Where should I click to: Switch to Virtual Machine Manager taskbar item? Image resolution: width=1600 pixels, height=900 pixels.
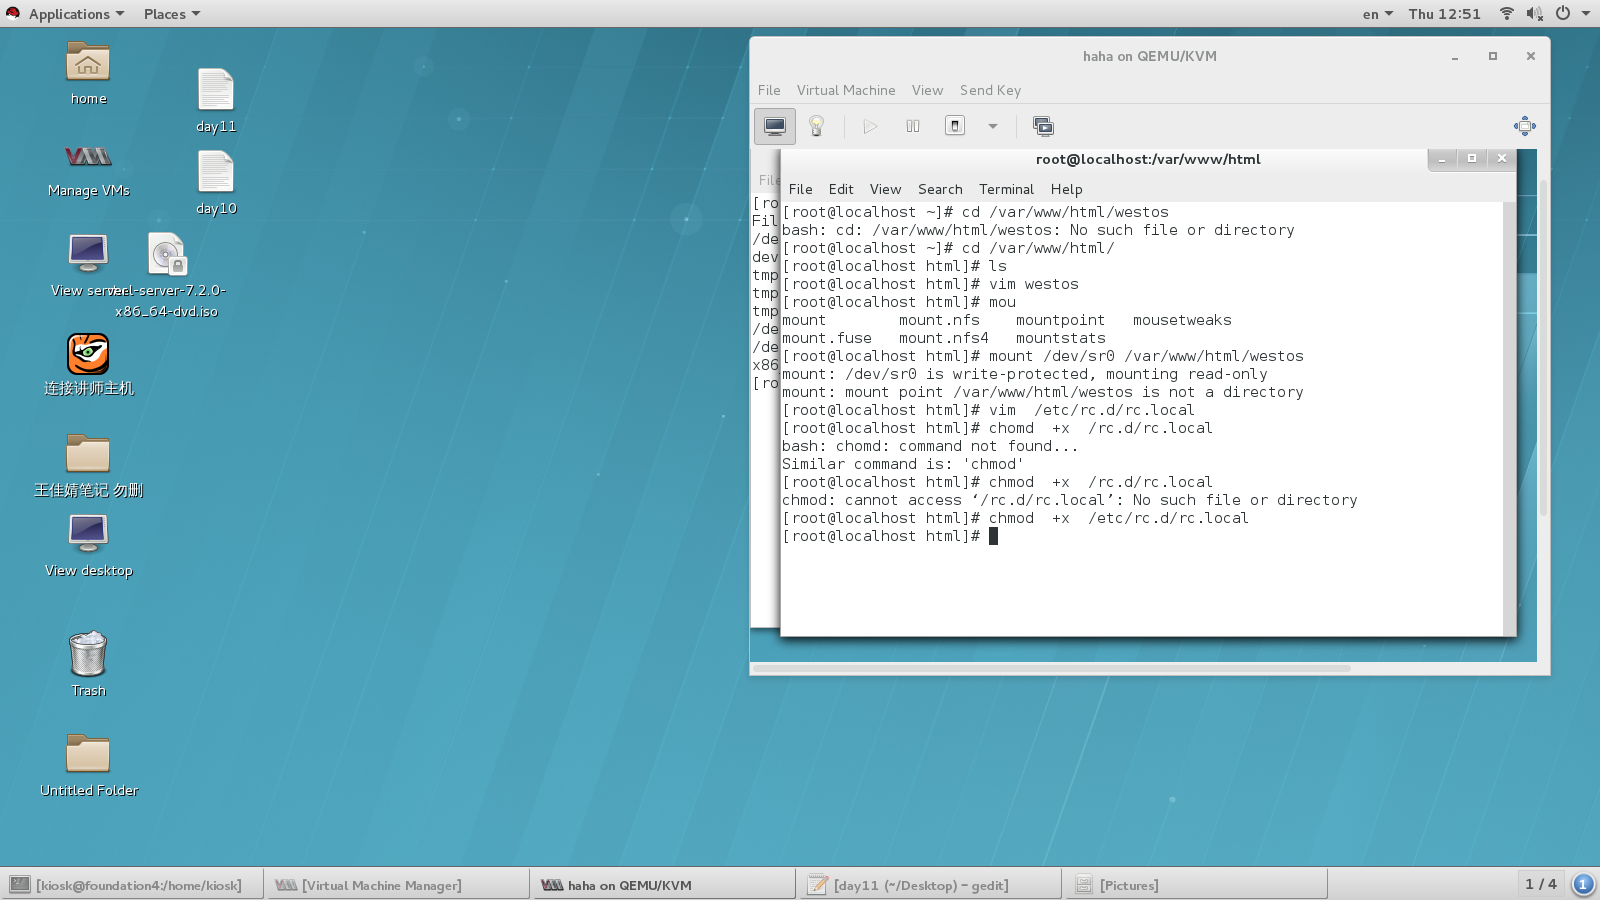pos(399,885)
